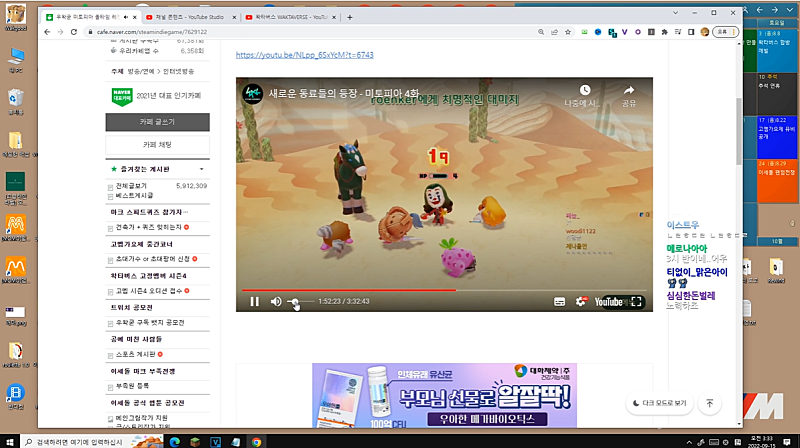
Task: Click 인터넷방송 category link in sidebar
Action: (179, 71)
